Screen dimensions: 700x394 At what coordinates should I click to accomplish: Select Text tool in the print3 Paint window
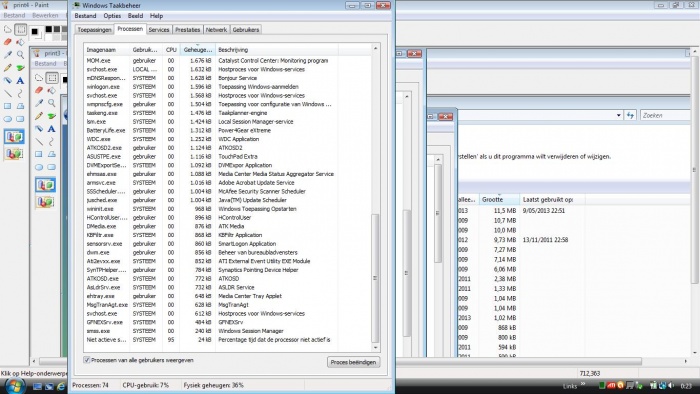(x=52, y=129)
